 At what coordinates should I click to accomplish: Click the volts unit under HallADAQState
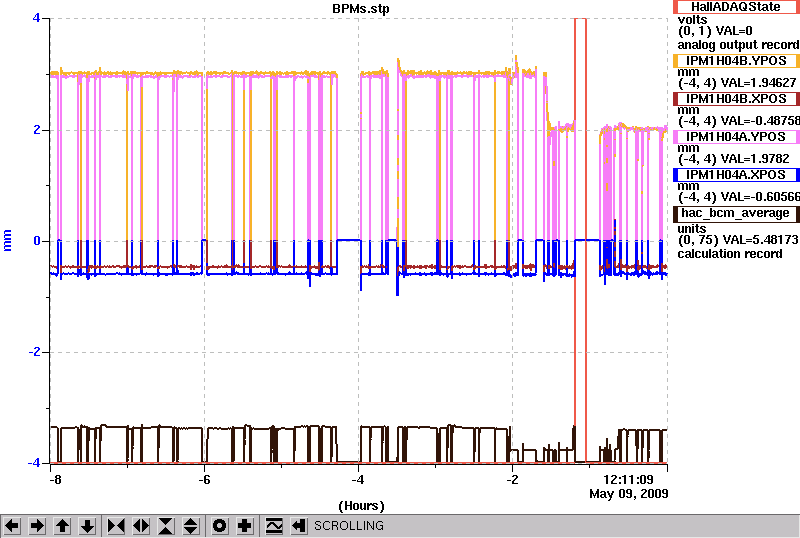coord(692,20)
